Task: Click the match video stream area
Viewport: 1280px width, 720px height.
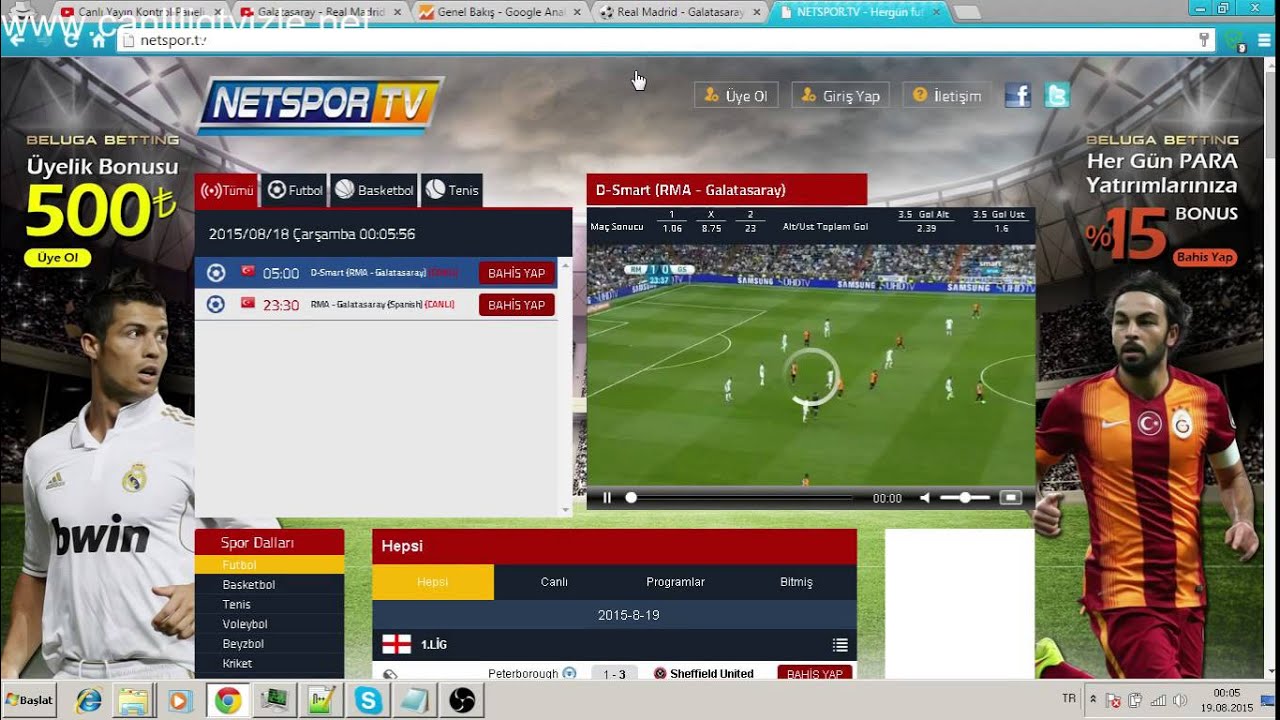Action: point(811,365)
